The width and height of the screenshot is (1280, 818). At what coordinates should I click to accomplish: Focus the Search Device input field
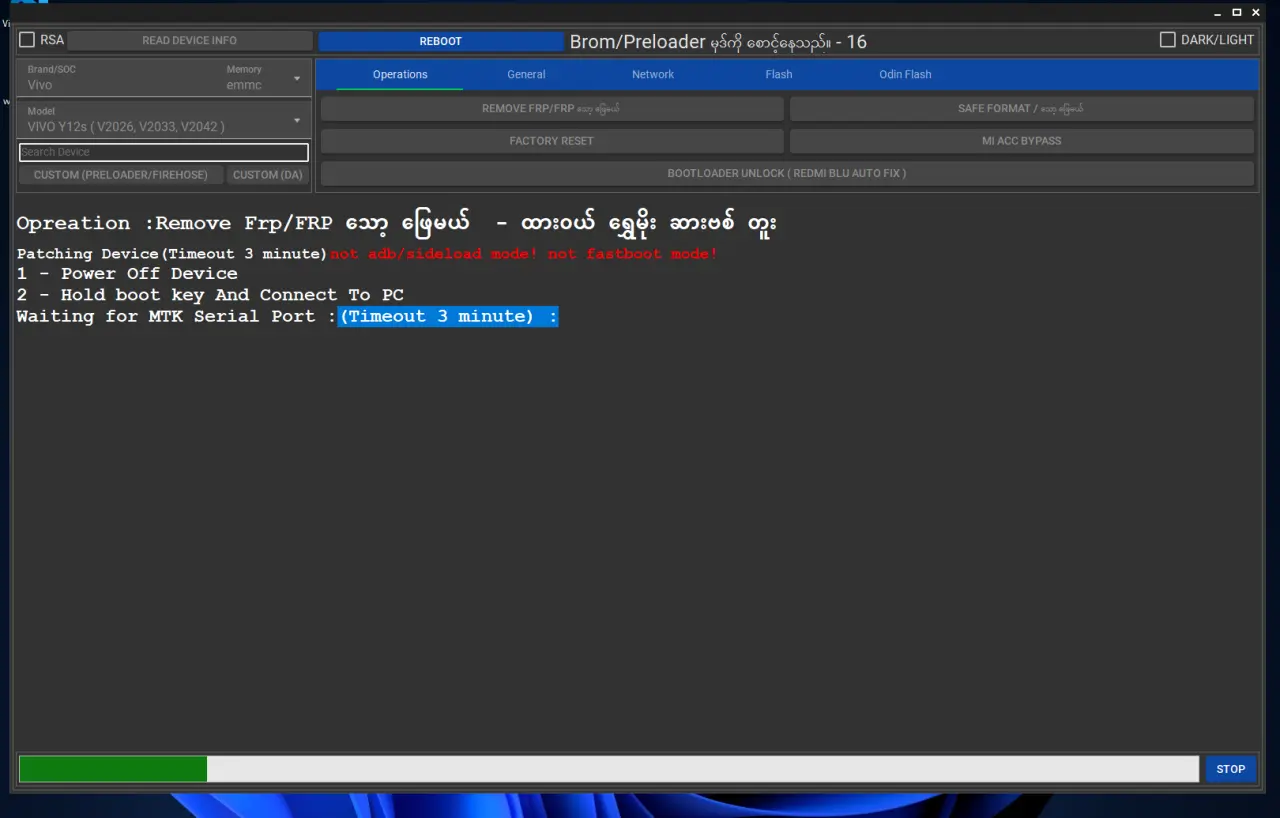pos(164,152)
